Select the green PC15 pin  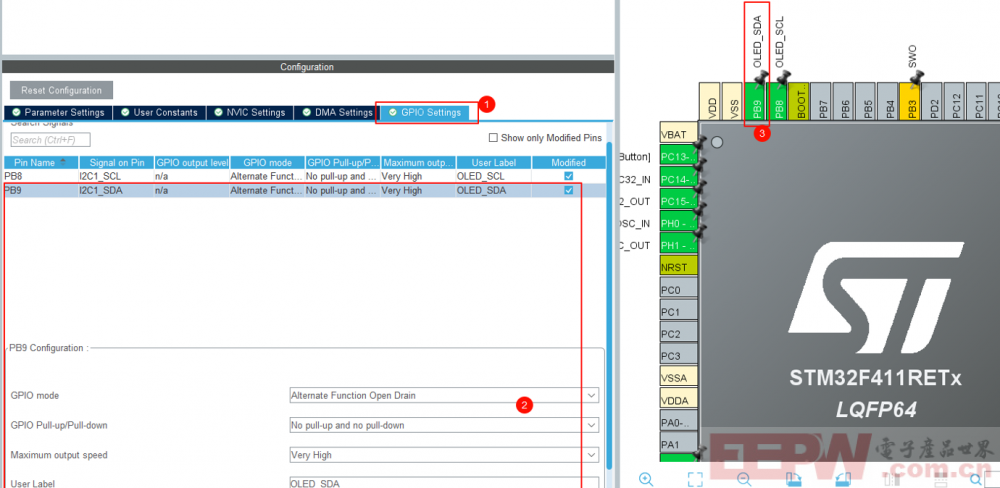tap(679, 201)
